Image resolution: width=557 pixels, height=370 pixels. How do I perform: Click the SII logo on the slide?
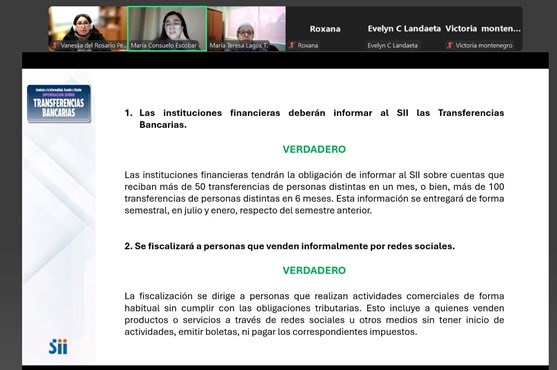58,347
